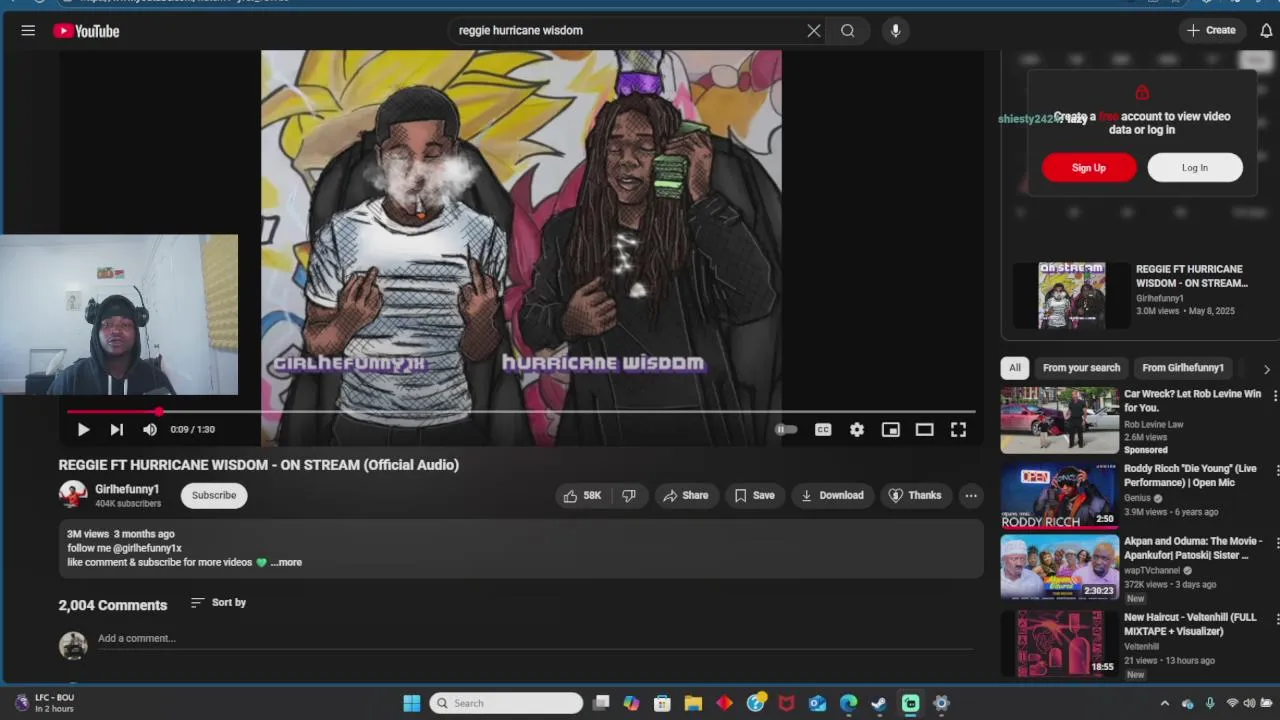This screenshot has height=720, width=1280.
Task: Open LFC - BOU widget on taskbar
Action: 44,703
